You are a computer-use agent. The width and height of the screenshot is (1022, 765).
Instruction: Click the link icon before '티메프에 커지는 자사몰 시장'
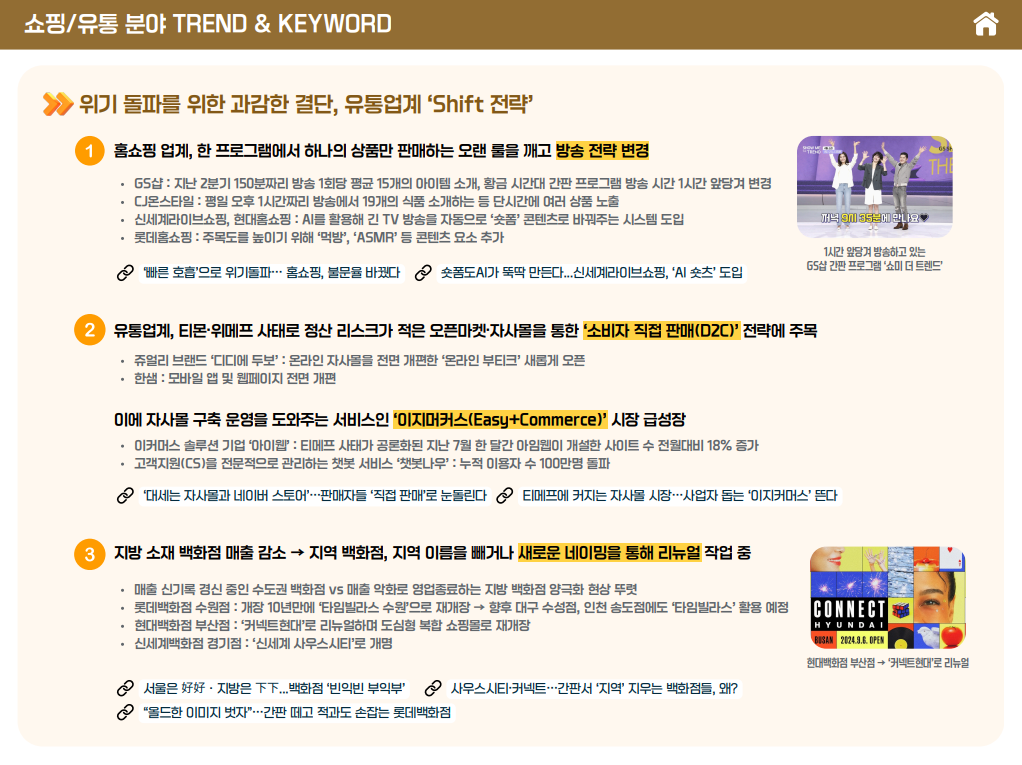tap(506, 495)
